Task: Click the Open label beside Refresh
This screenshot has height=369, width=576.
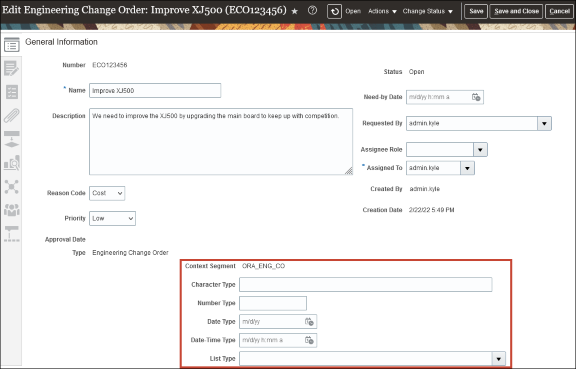Action: click(353, 11)
